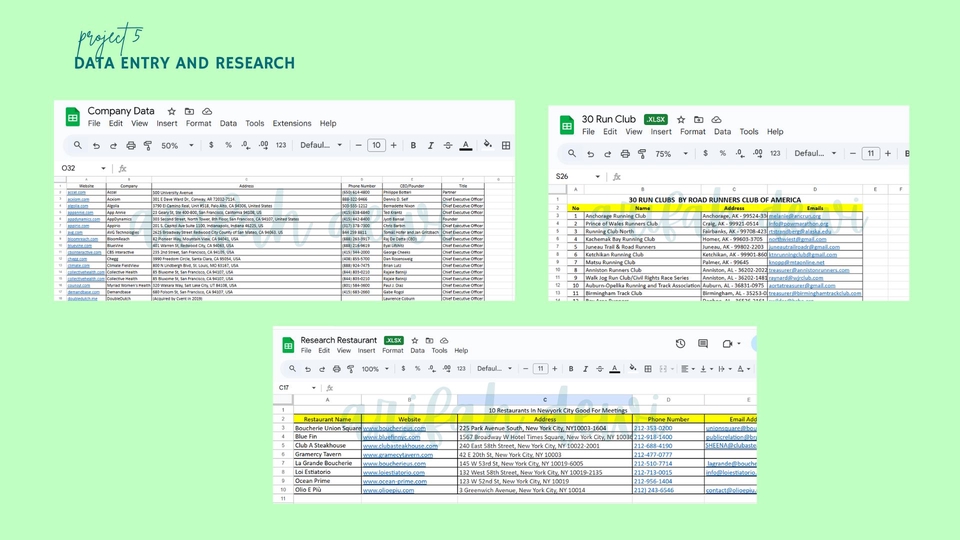This screenshot has width=960, height=540.
Task: Click the Gramercy Tavern cell
Action: tap(328, 454)
